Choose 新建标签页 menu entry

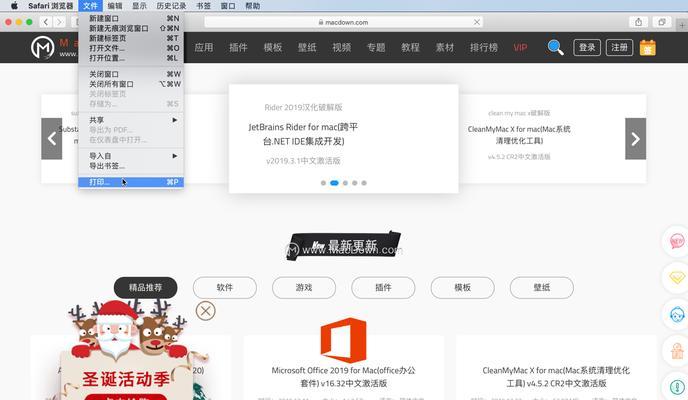[x=131, y=38]
